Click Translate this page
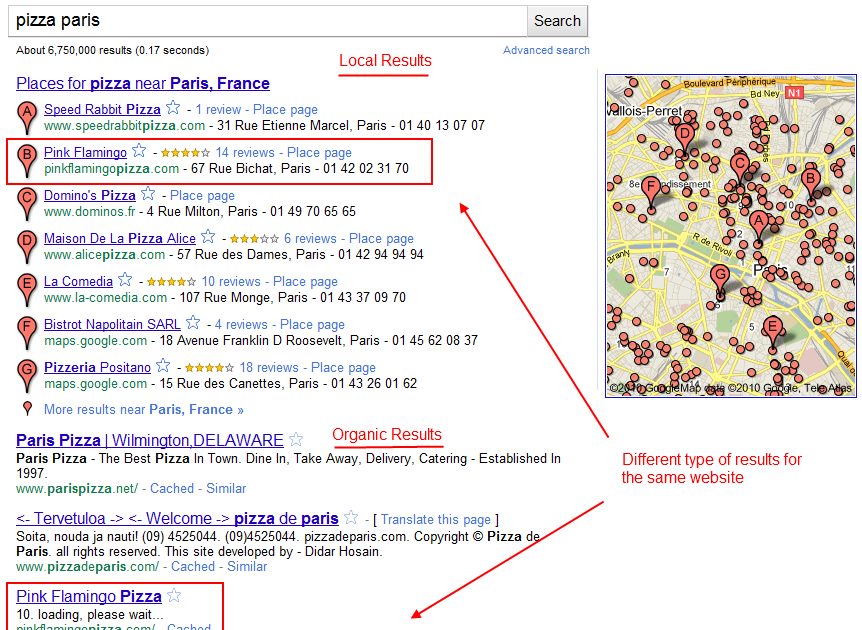862x630 pixels. (435, 520)
